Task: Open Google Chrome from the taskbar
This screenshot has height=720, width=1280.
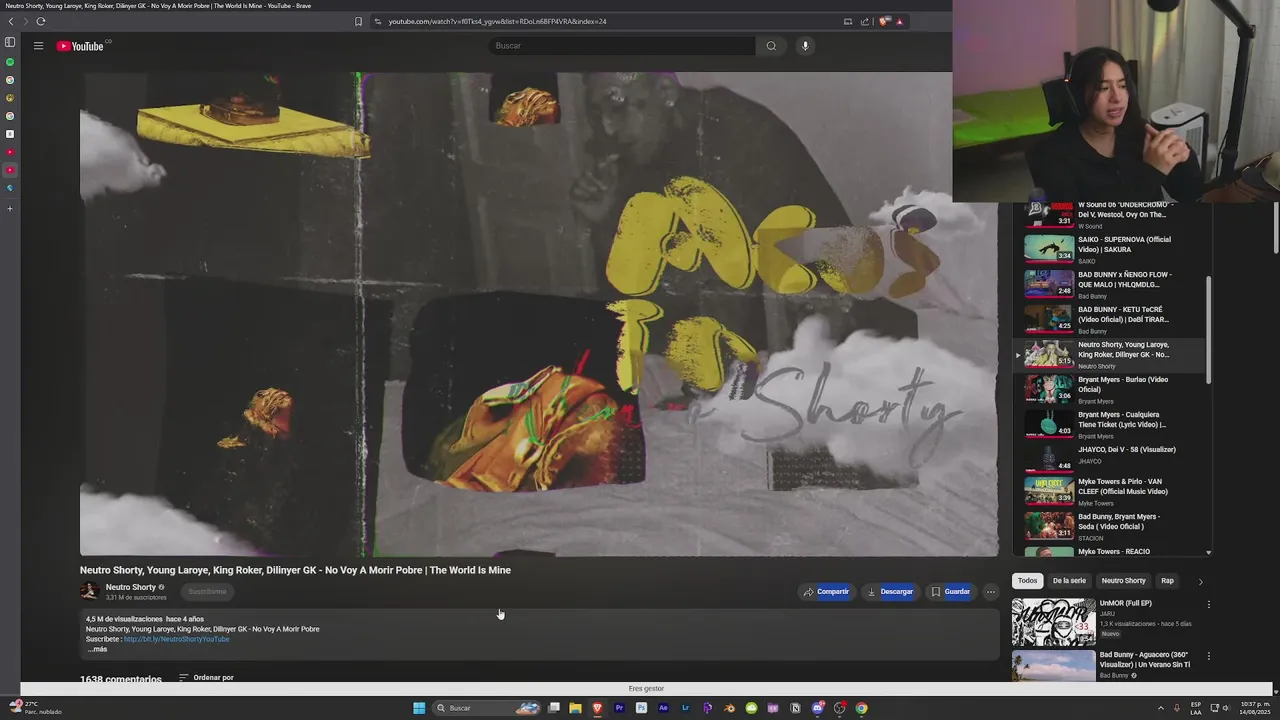Action: coord(861,708)
